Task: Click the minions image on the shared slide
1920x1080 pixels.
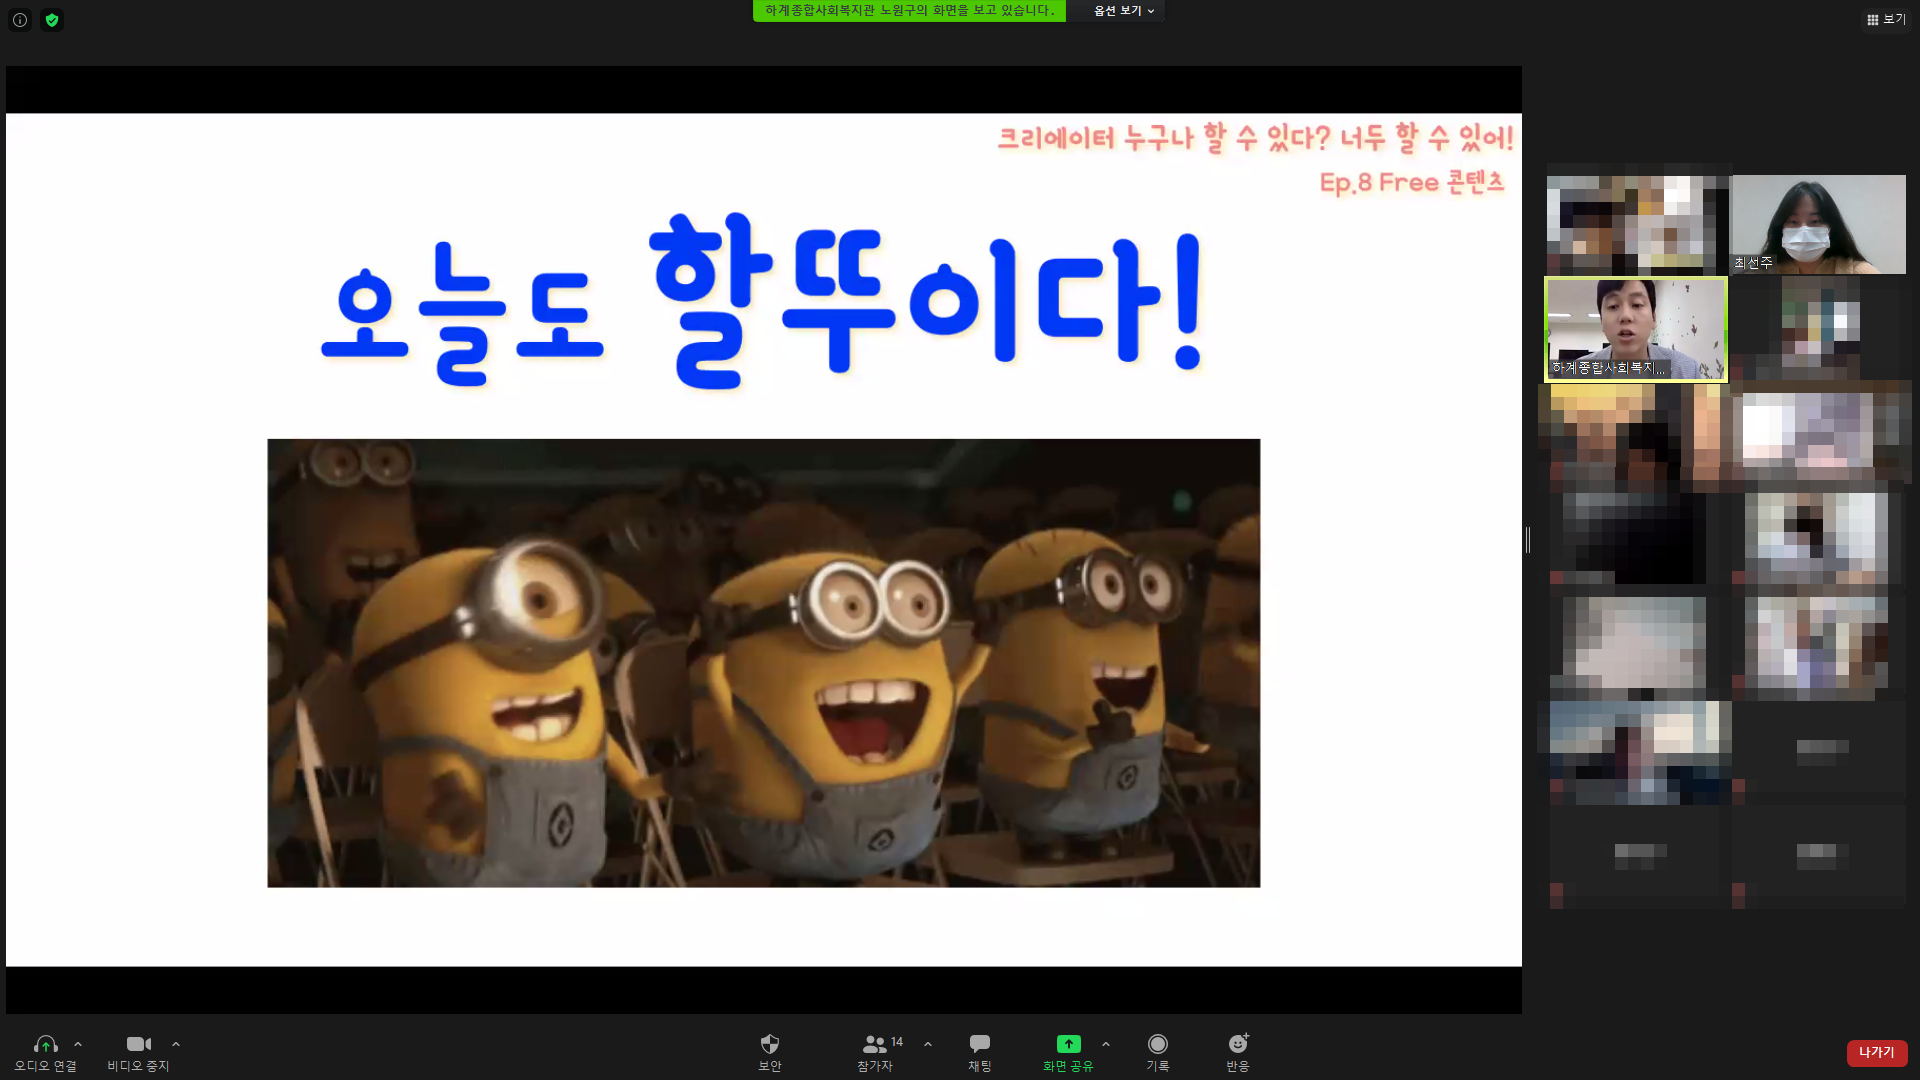Action: tap(763, 663)
